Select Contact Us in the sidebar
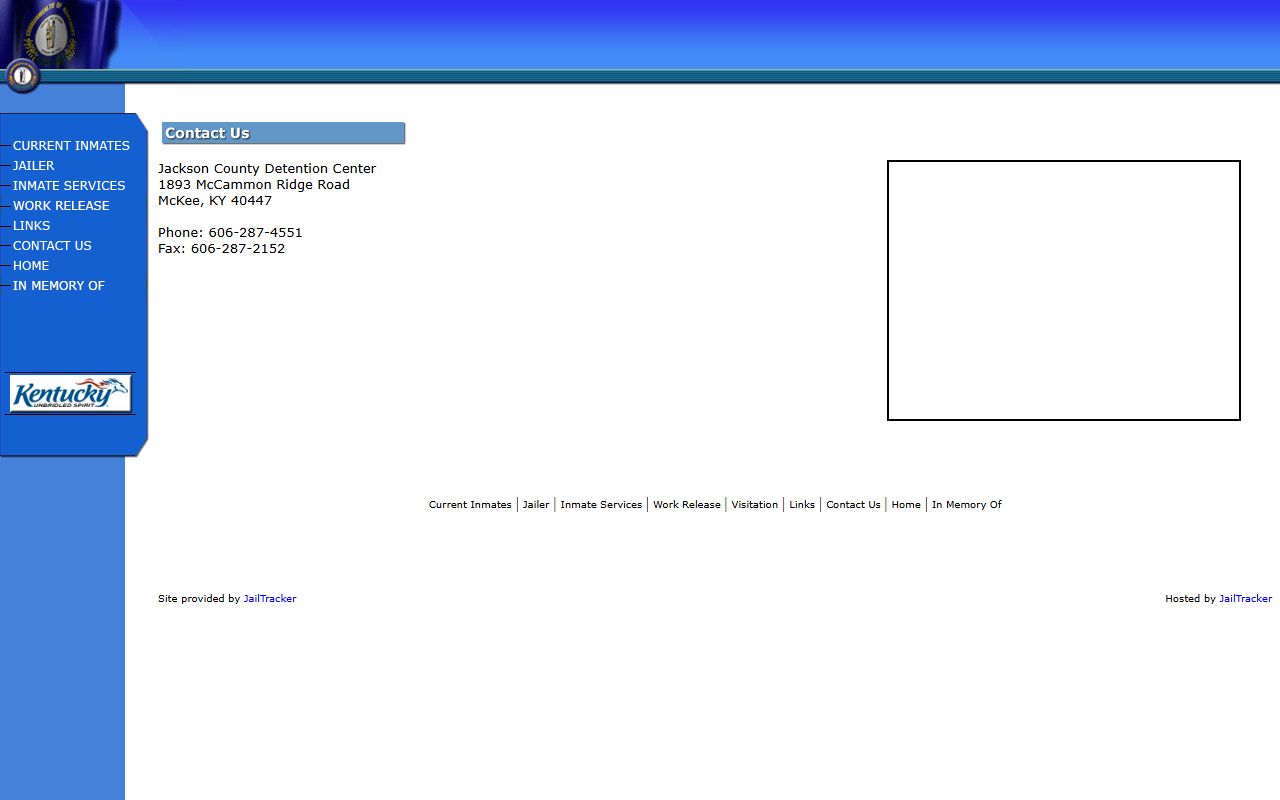1280x800 pixels. (52, 246)
